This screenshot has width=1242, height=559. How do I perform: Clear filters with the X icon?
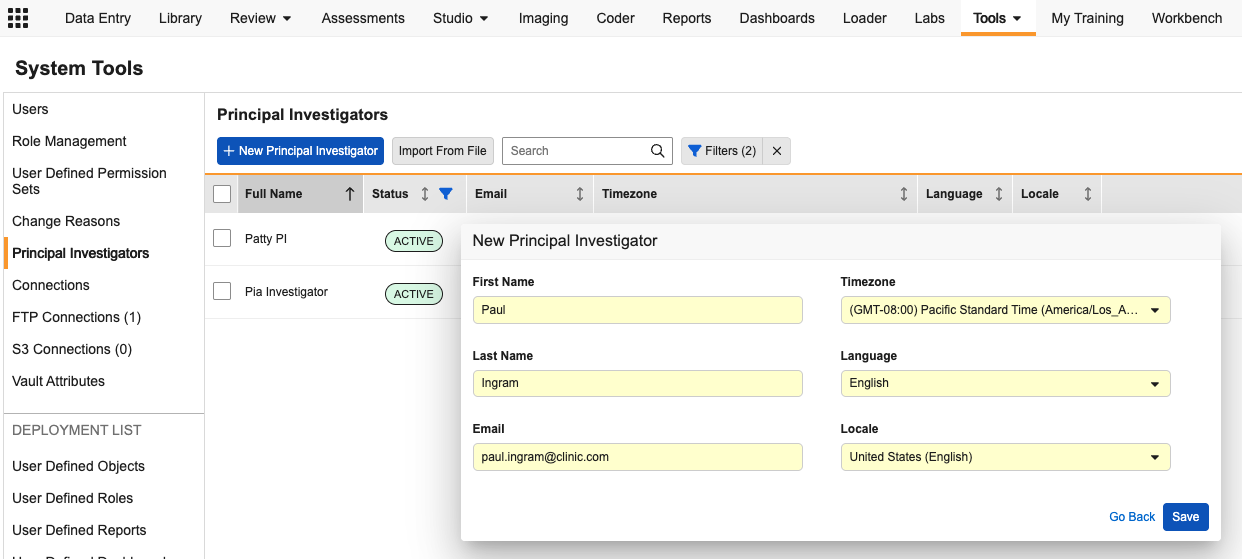[x=777, y=151]
